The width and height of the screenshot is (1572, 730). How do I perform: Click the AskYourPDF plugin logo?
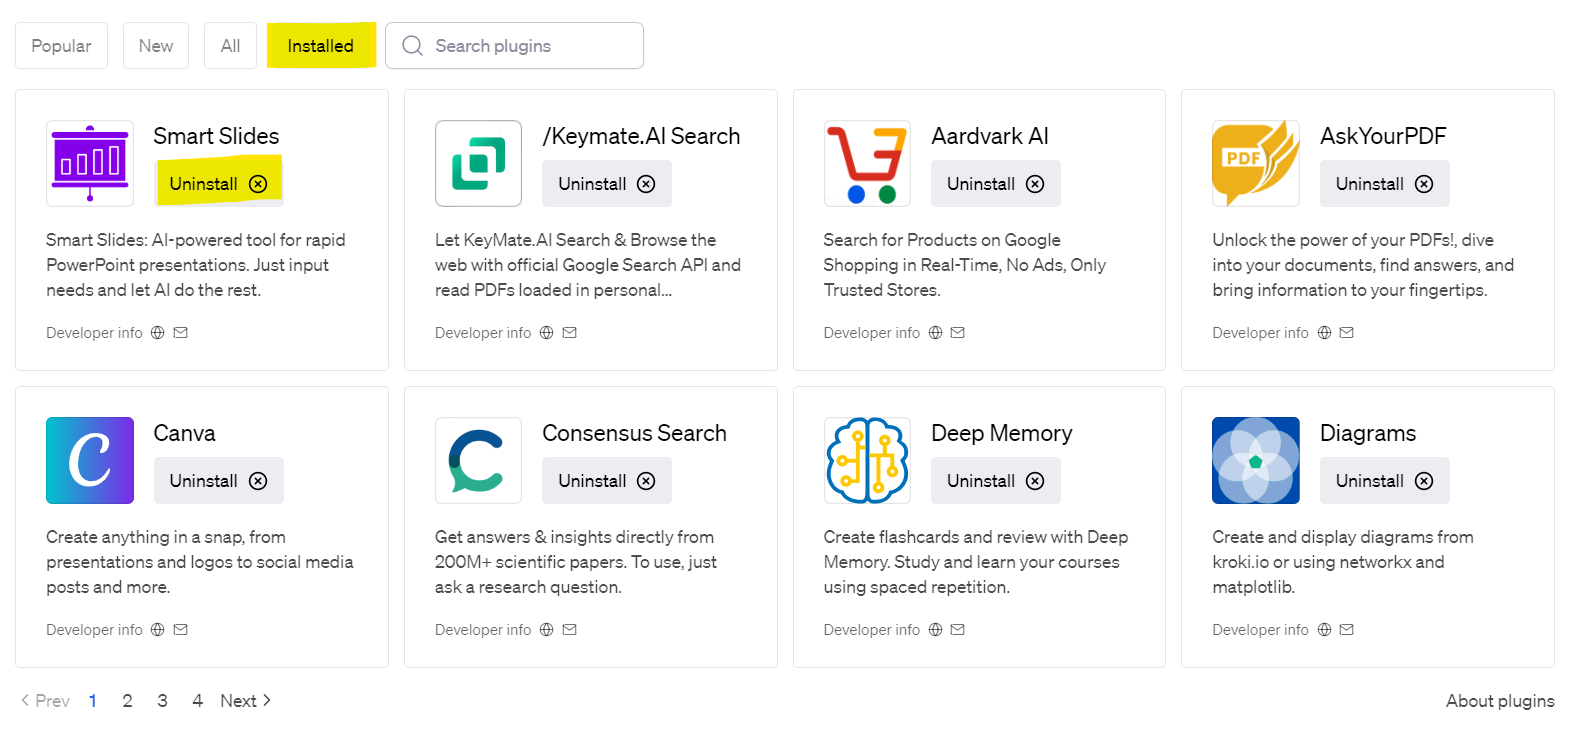[1256, 163]
